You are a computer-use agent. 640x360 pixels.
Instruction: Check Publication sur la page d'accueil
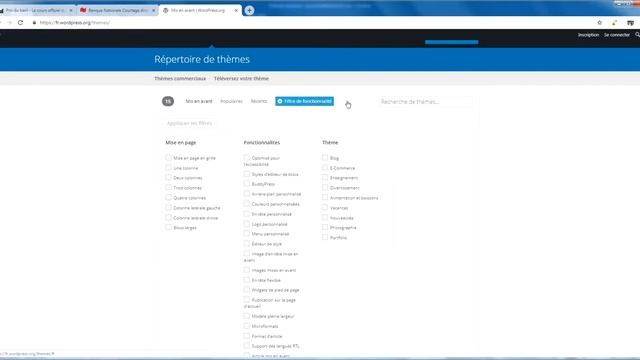pyautogui.click(x=247, y=300)
